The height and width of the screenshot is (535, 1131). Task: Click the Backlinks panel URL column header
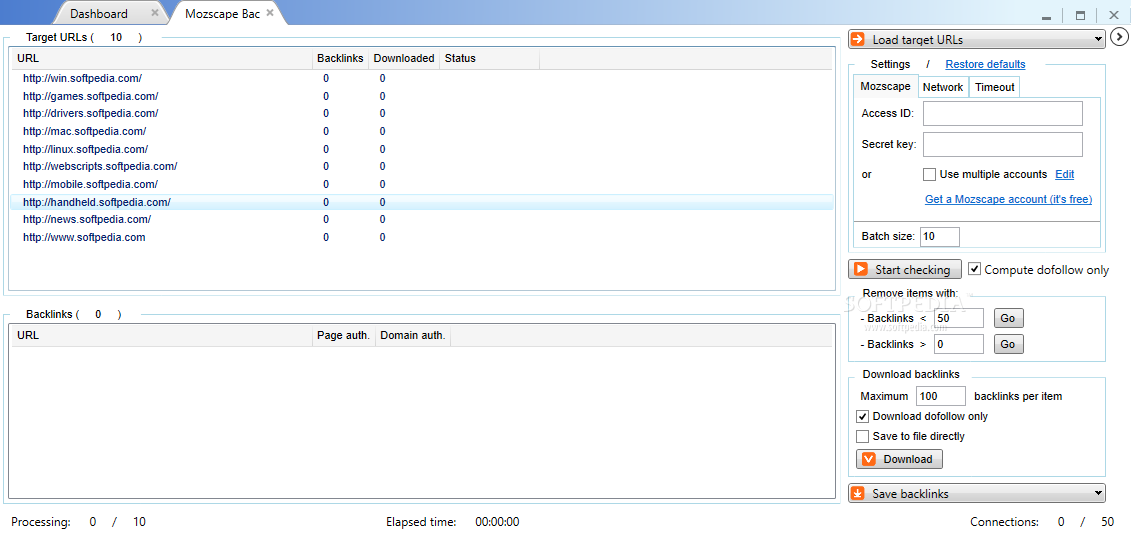162,335
